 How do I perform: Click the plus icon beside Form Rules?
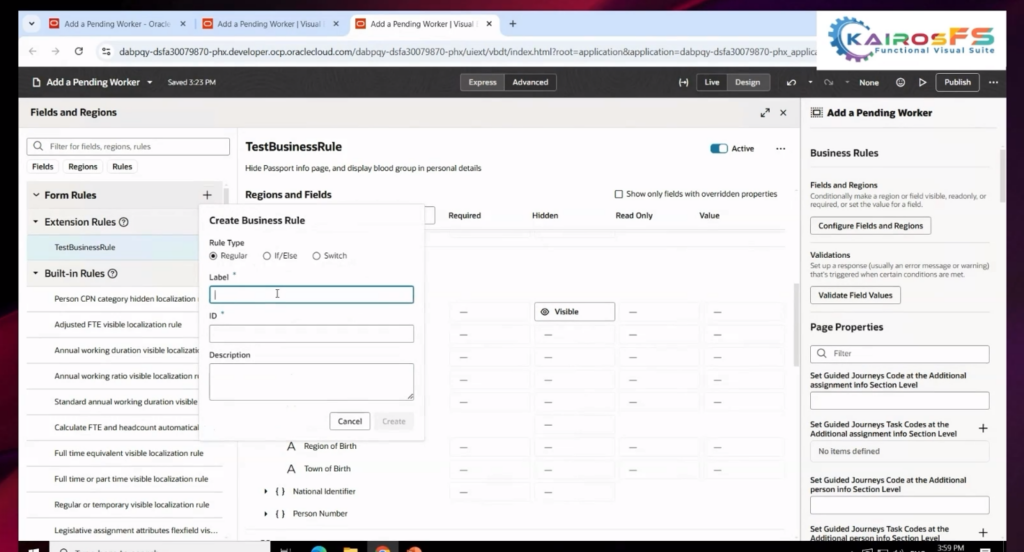pos(207,195)
